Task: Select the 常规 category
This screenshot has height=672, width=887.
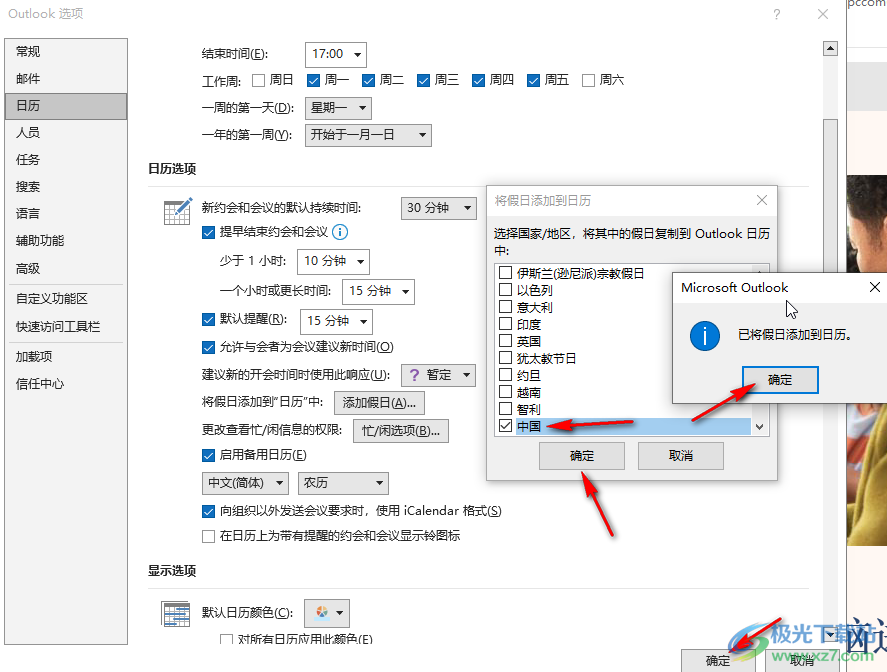Action: click(66, 52)
